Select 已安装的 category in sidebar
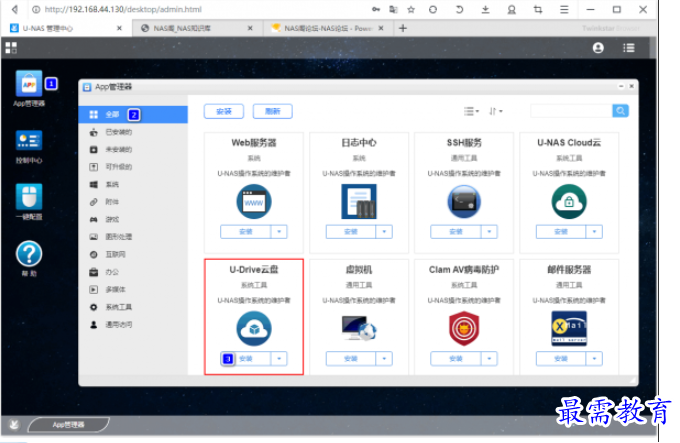680x443 pixels. pyautogui.click(x=133, y=132)
